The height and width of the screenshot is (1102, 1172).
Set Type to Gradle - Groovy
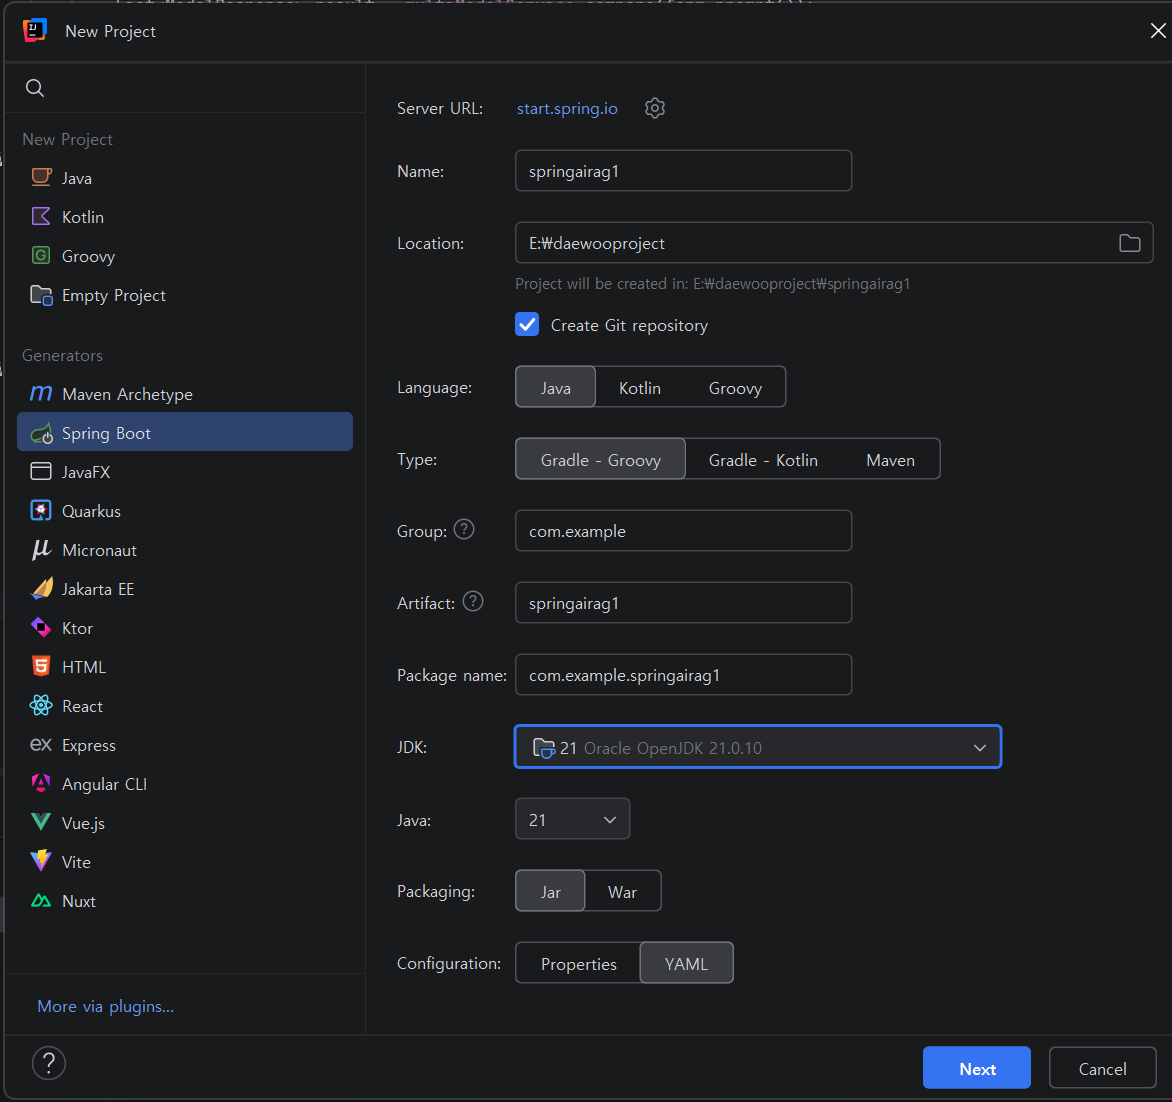click(x=600, y=459)
